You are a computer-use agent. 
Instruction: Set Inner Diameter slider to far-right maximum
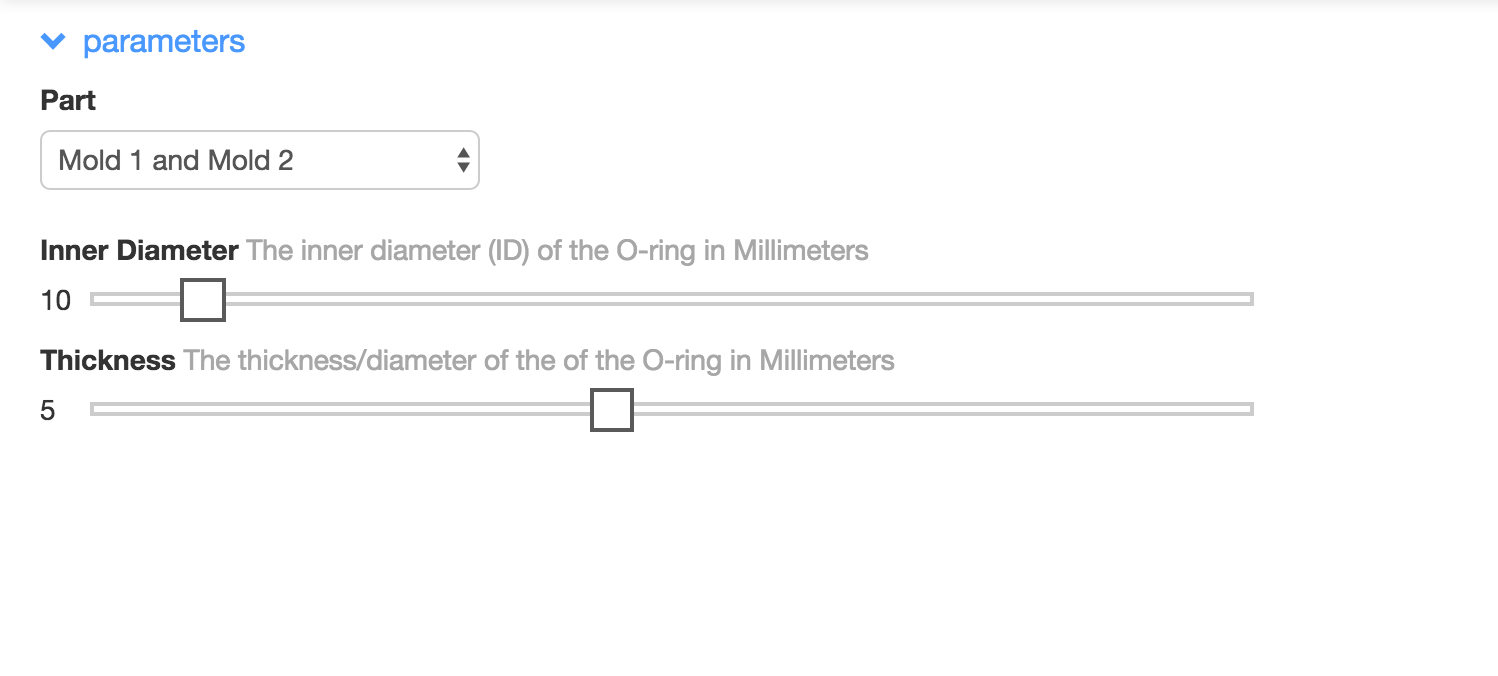1249,299
